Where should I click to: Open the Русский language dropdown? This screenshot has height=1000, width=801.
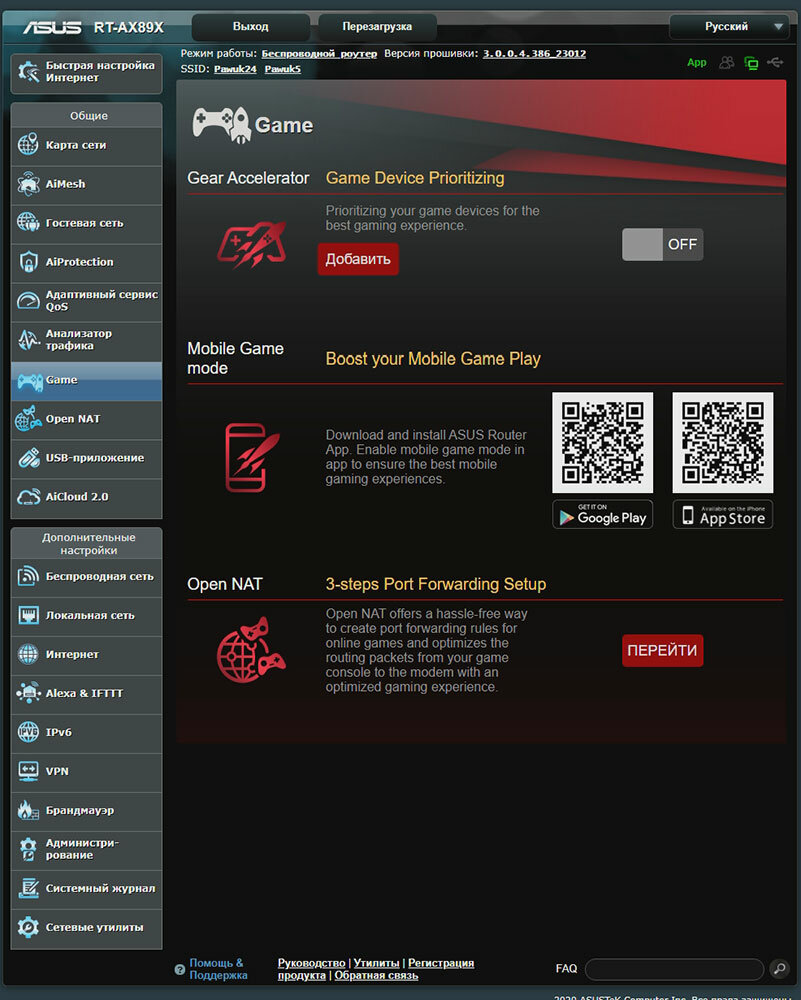tap(729, 27)
